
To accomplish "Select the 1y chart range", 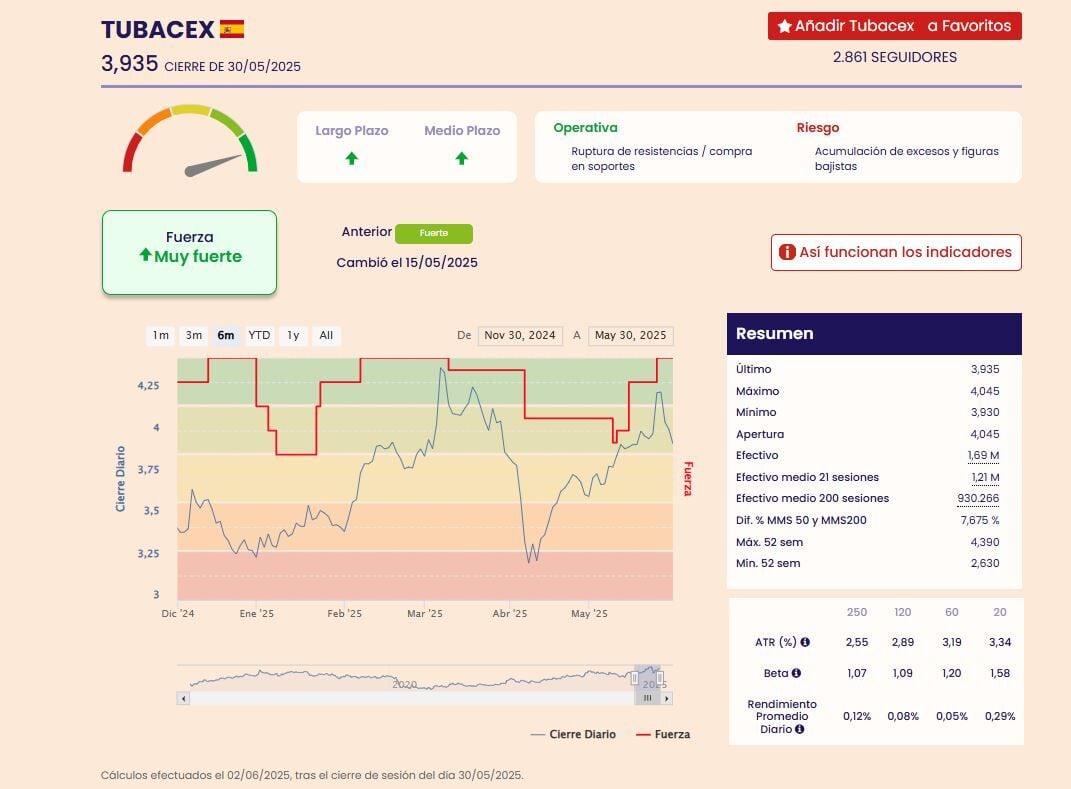I will [x=293, y=335].
